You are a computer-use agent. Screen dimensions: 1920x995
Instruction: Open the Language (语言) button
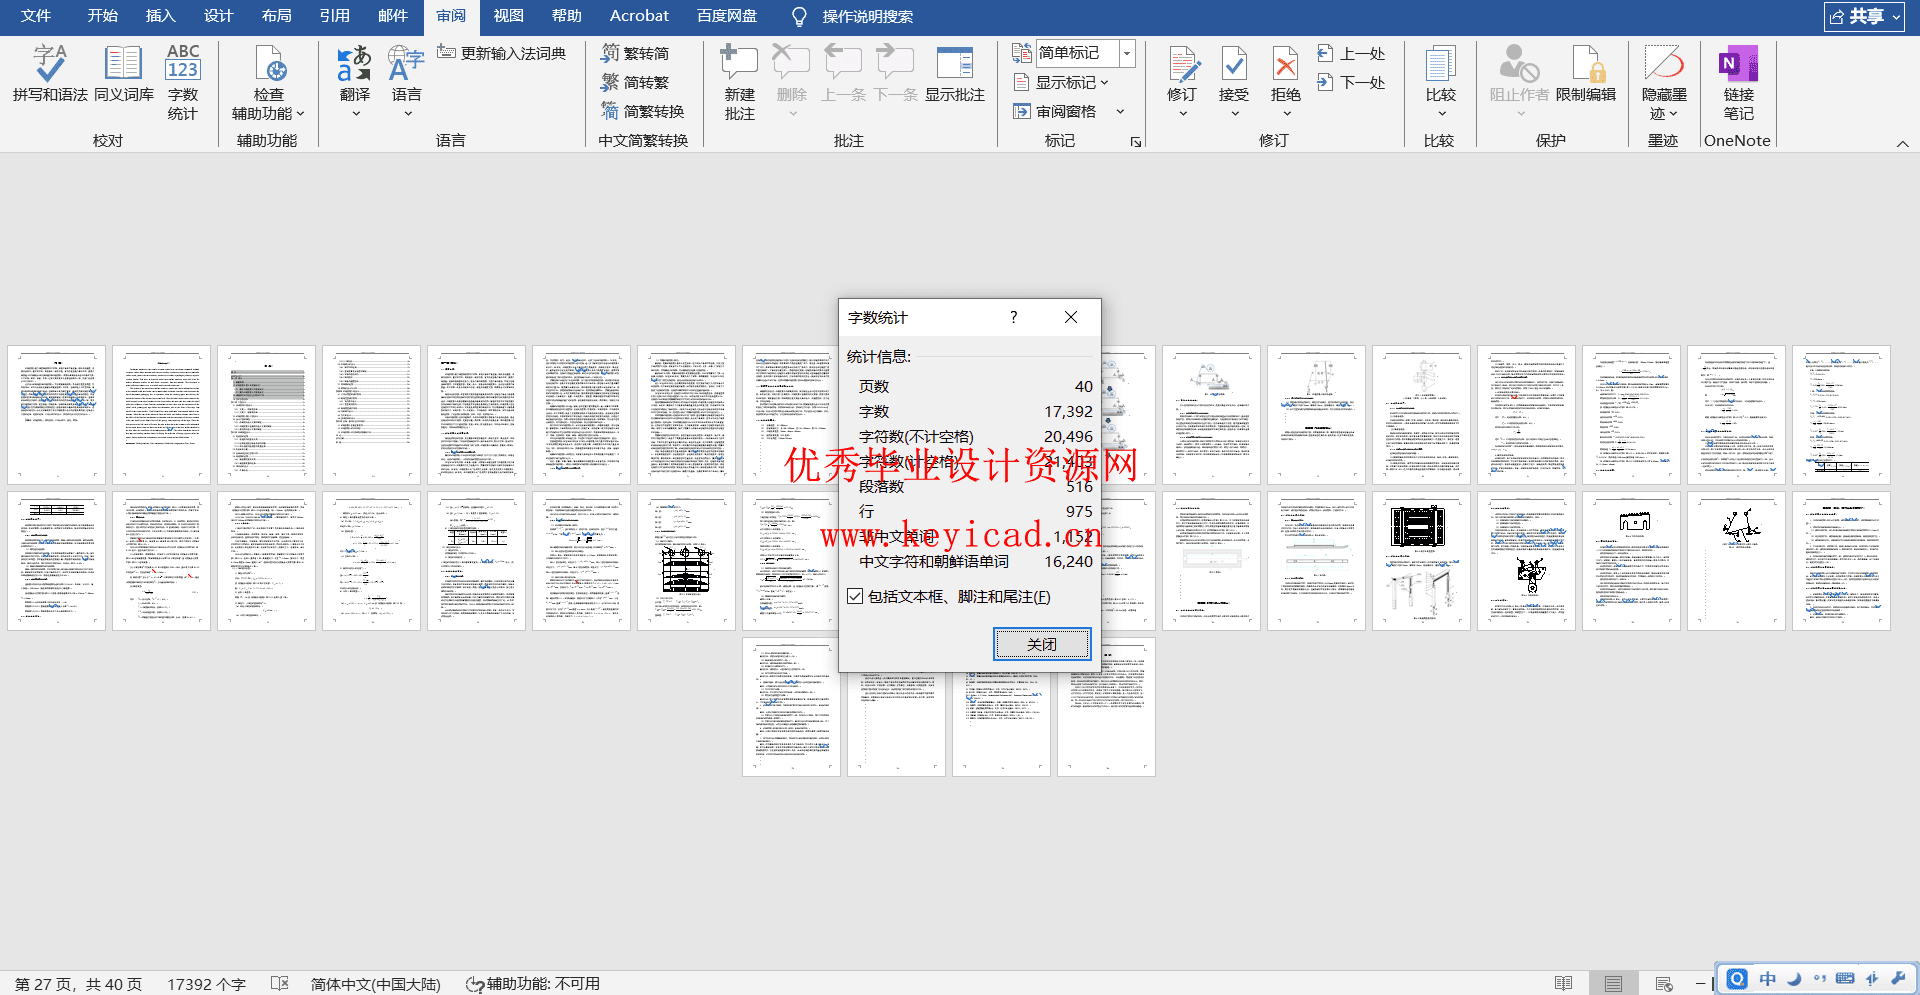pos(406,72)
